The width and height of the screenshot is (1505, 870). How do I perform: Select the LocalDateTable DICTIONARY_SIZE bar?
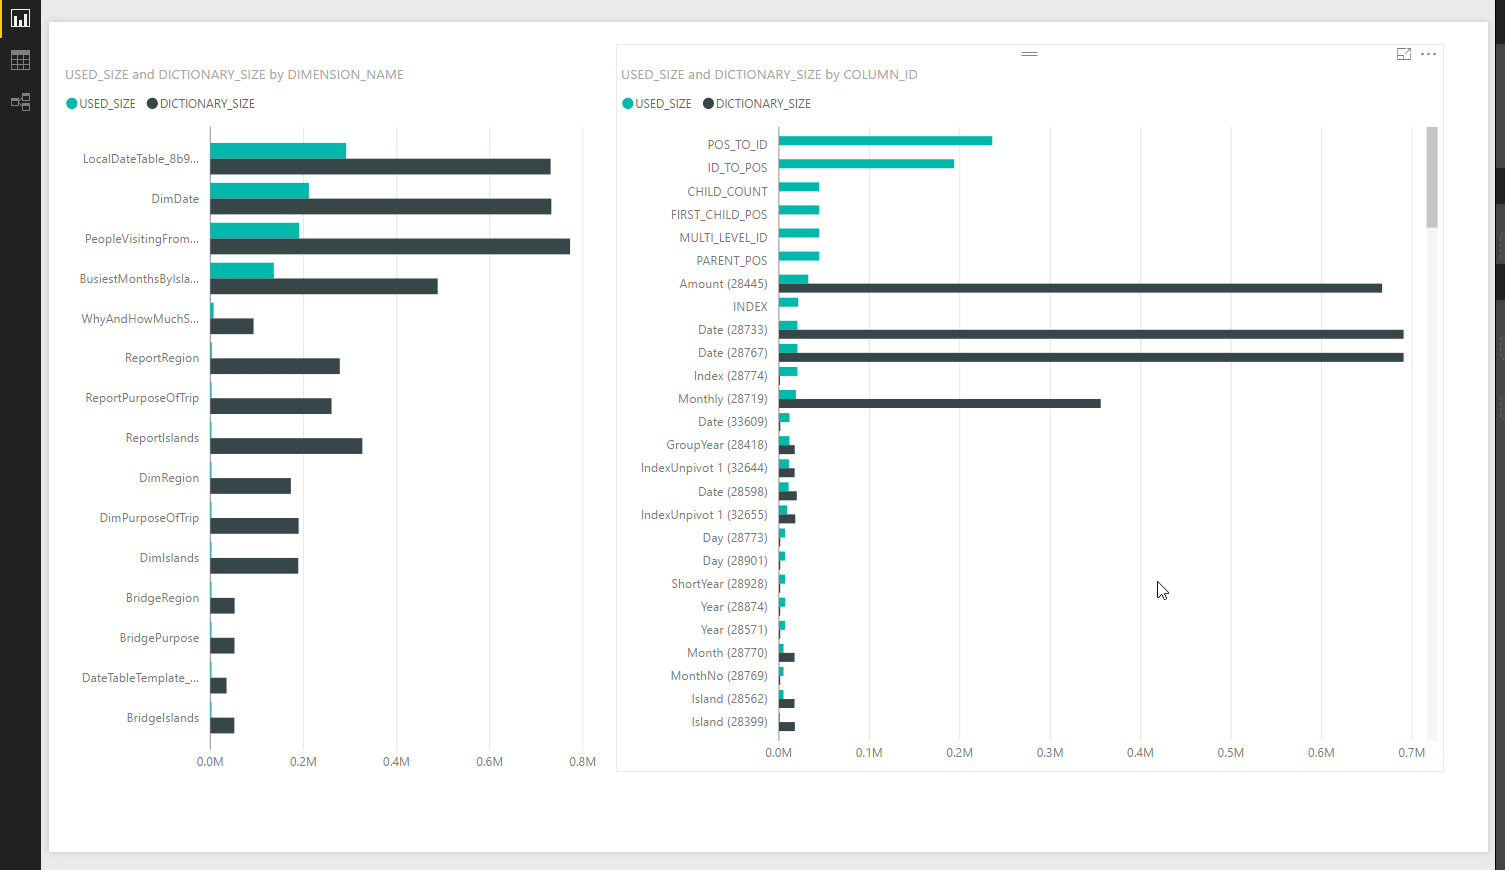point(380,165)
